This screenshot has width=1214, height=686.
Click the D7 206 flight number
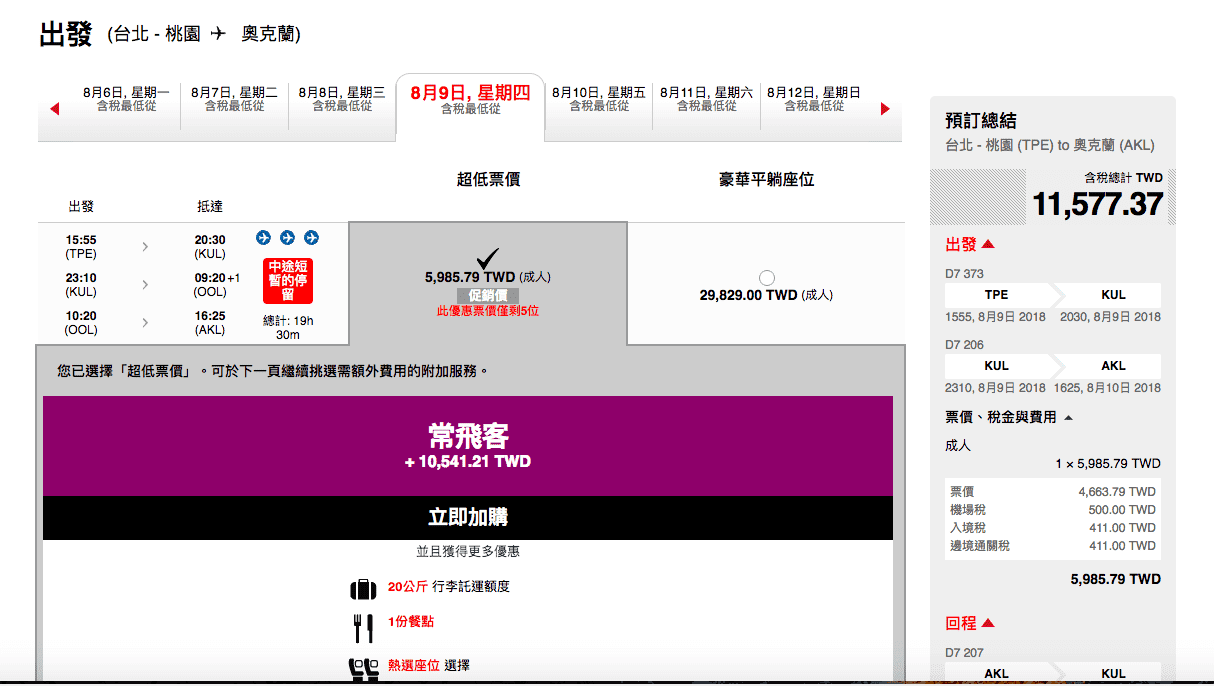(964, 345)
